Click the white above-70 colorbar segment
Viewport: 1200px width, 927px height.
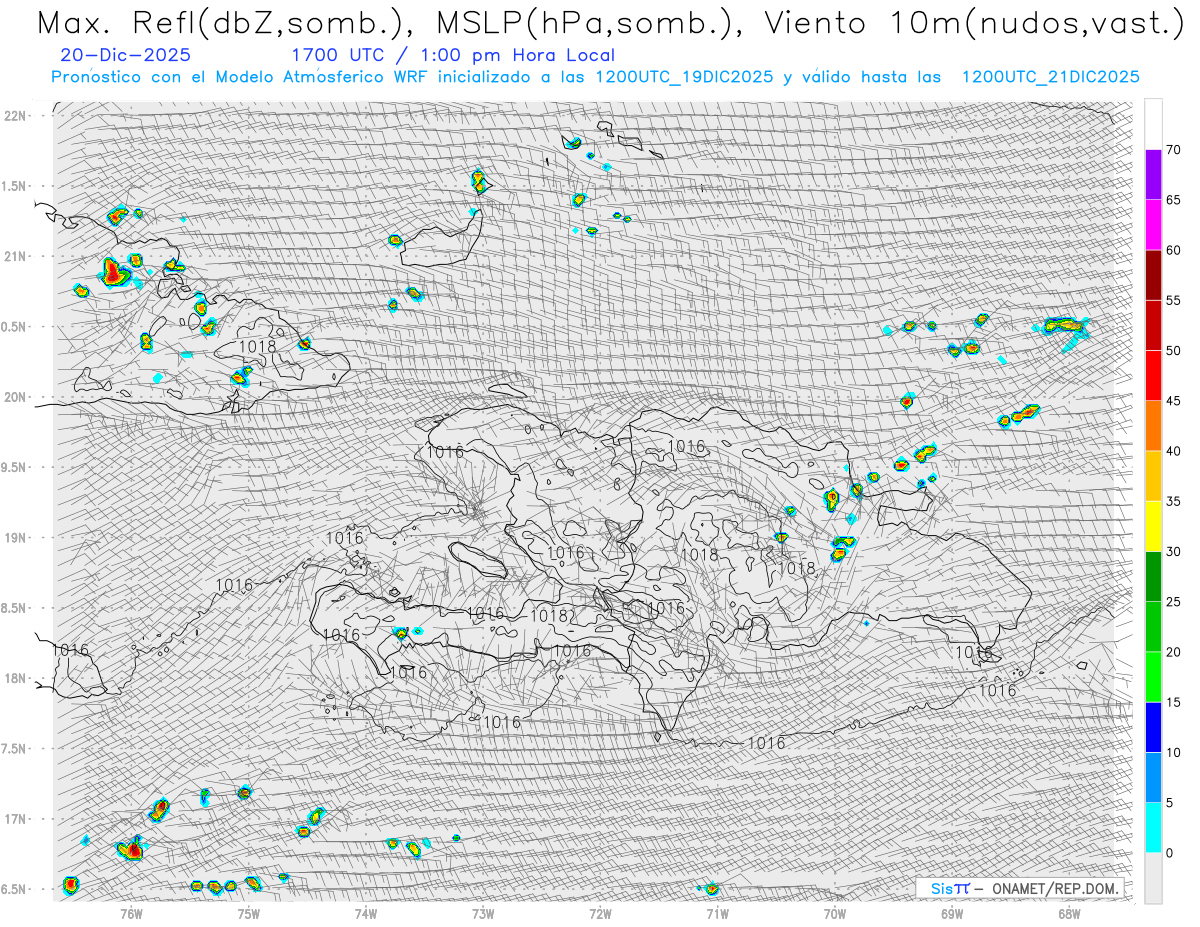tap(1153, 124)
